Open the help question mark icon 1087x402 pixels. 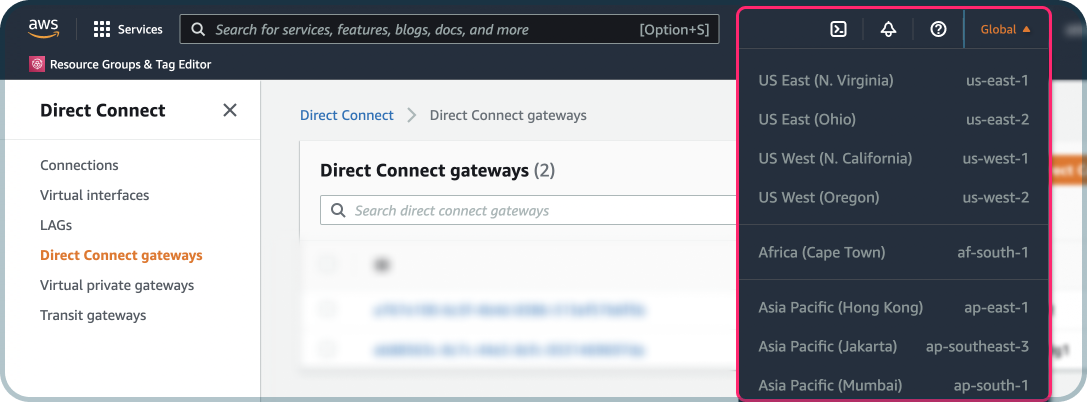coord(938,29)
